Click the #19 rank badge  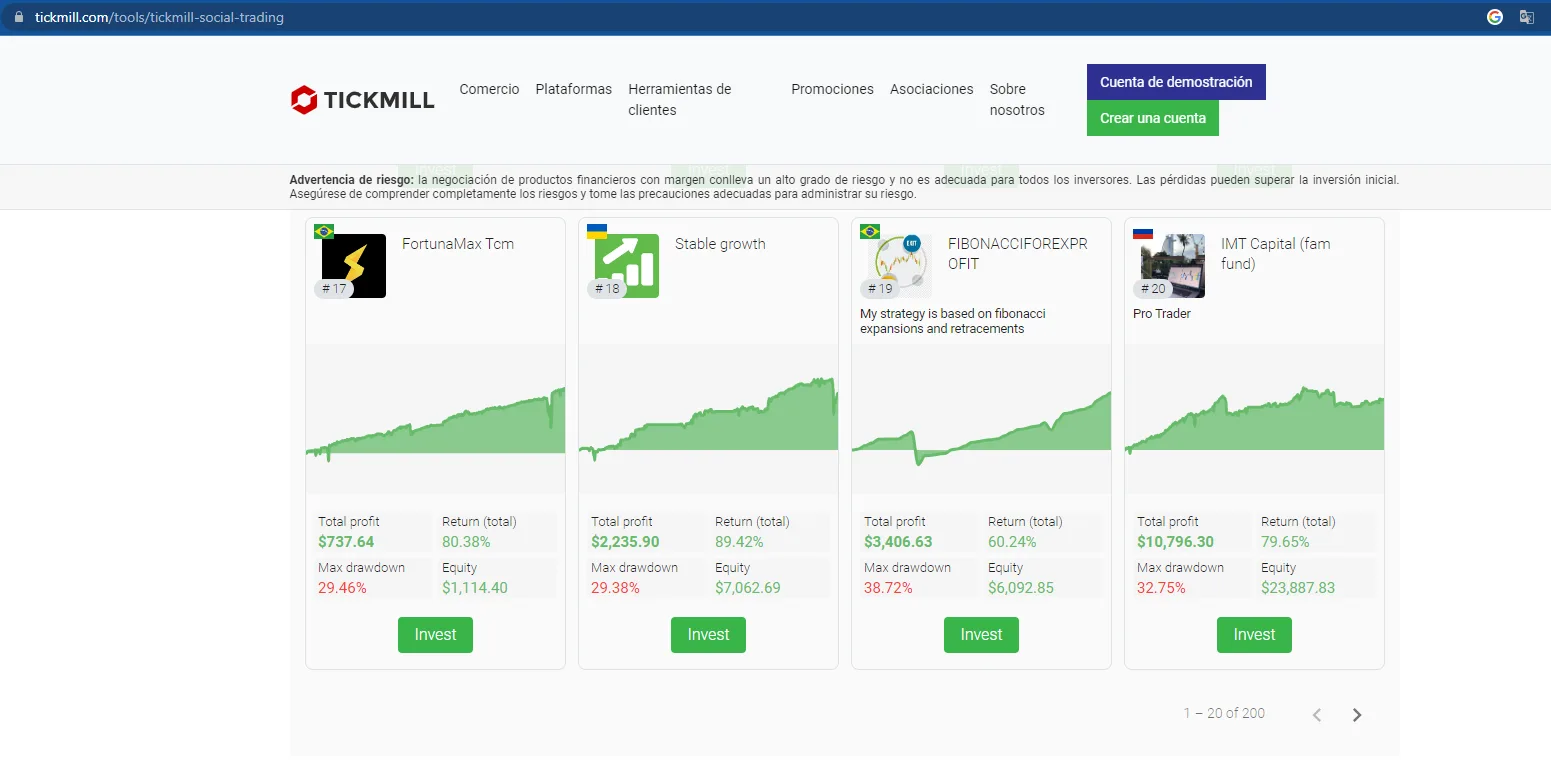(880, 289)
